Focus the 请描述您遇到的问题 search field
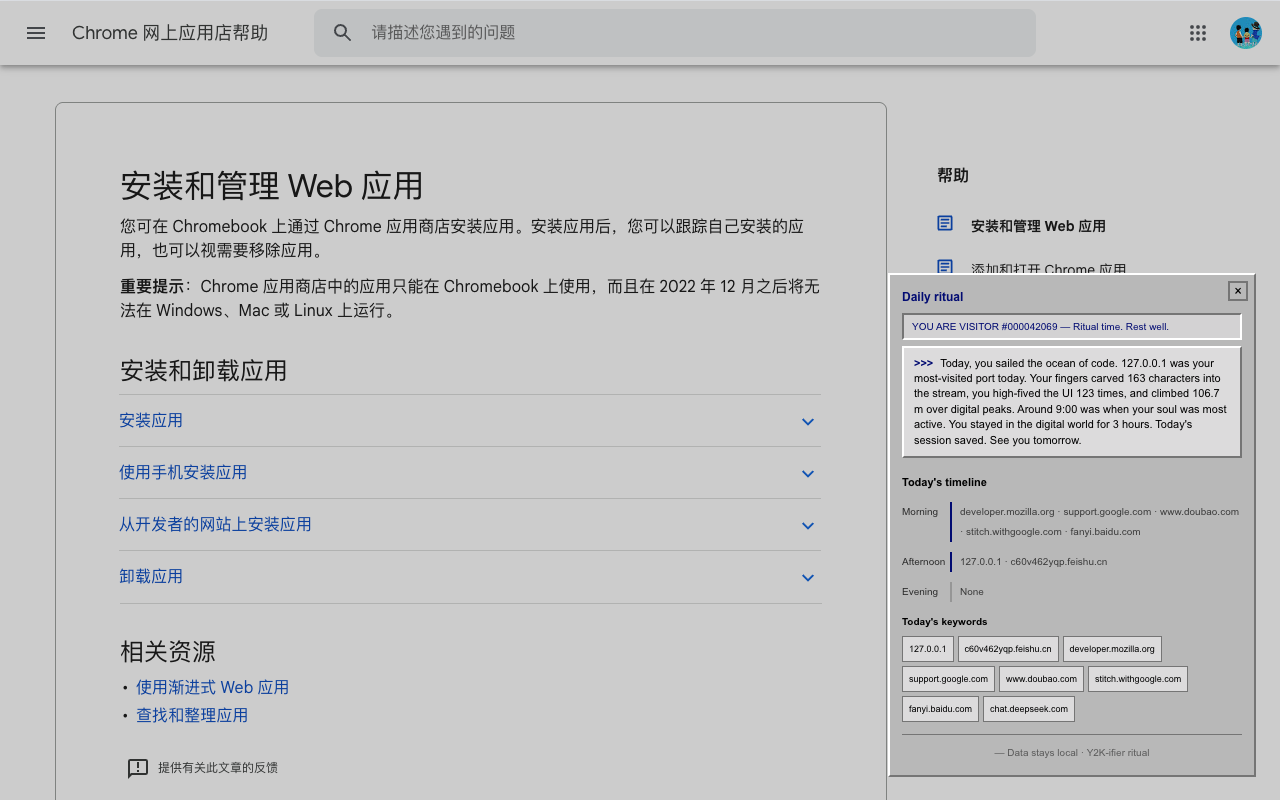Viewport: 1280px width, 800px height. [675, 33]
